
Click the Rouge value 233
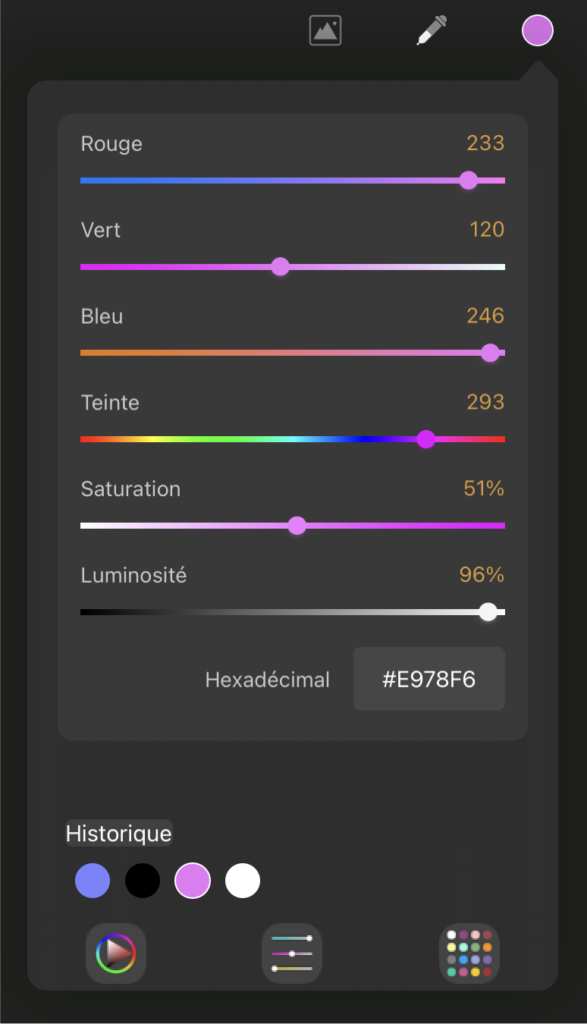[485, 143]
